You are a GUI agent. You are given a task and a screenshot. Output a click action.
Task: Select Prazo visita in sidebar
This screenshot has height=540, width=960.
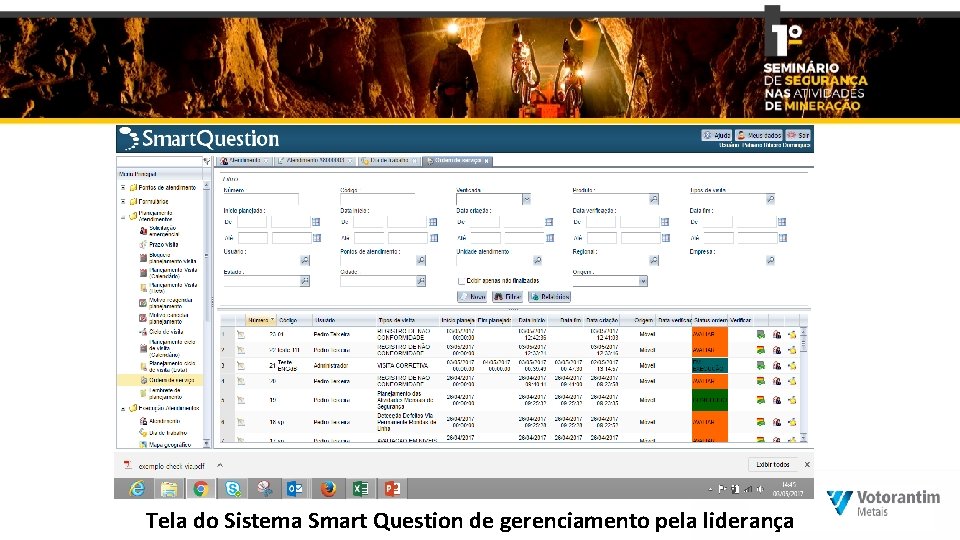coord(163,244)
